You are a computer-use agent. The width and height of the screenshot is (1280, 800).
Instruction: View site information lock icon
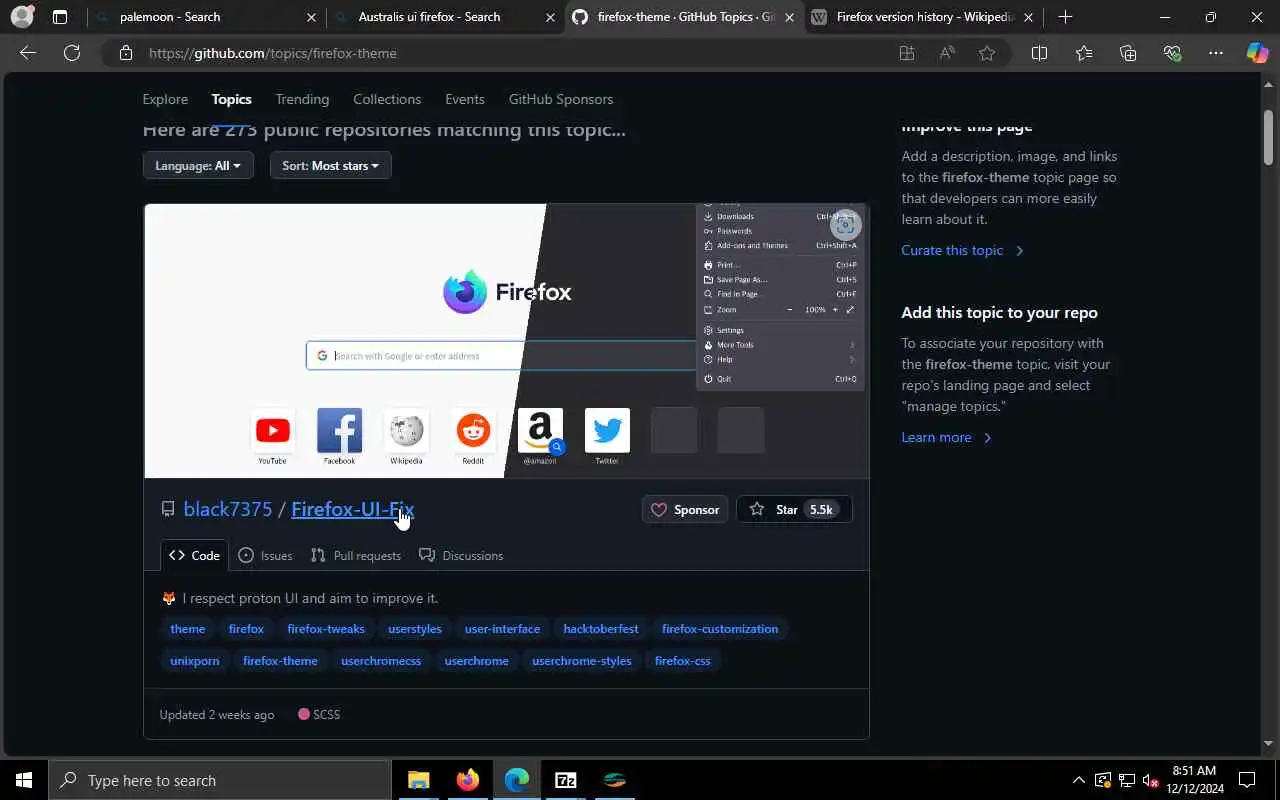click(126, 53)
